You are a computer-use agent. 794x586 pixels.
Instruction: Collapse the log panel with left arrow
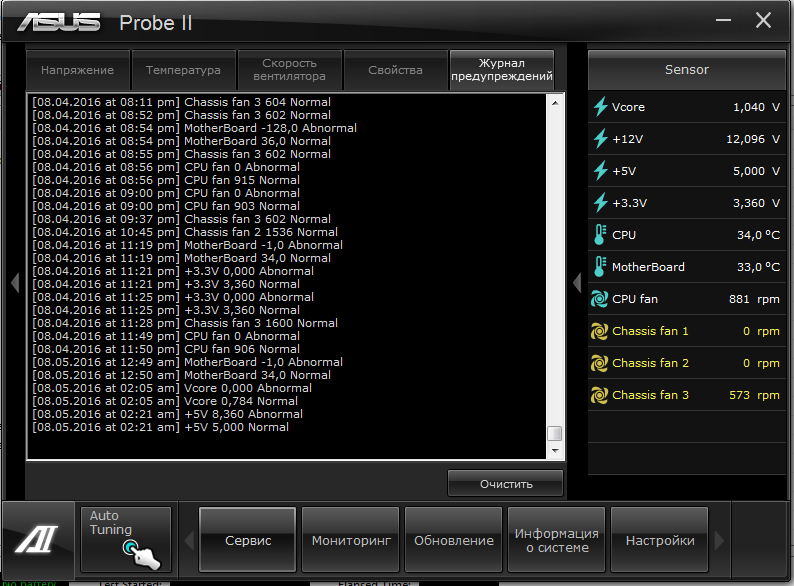click(x=15, y=283)
